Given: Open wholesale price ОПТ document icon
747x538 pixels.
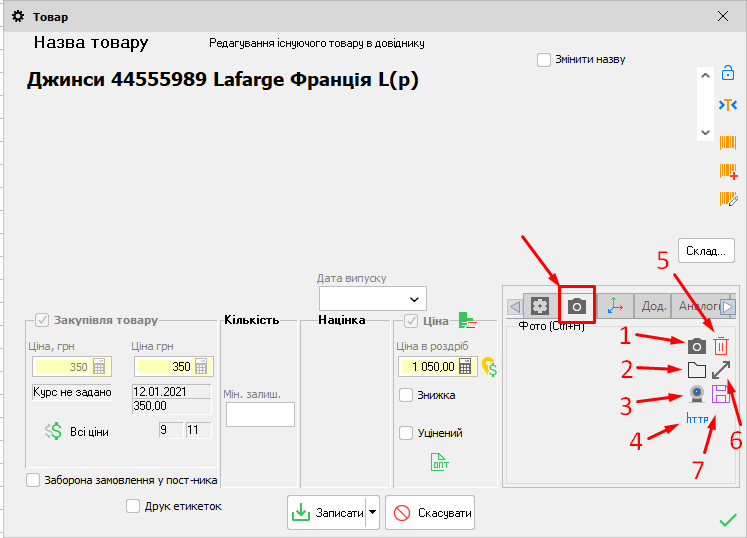Looking at the screenshot, I should point(439,462).
